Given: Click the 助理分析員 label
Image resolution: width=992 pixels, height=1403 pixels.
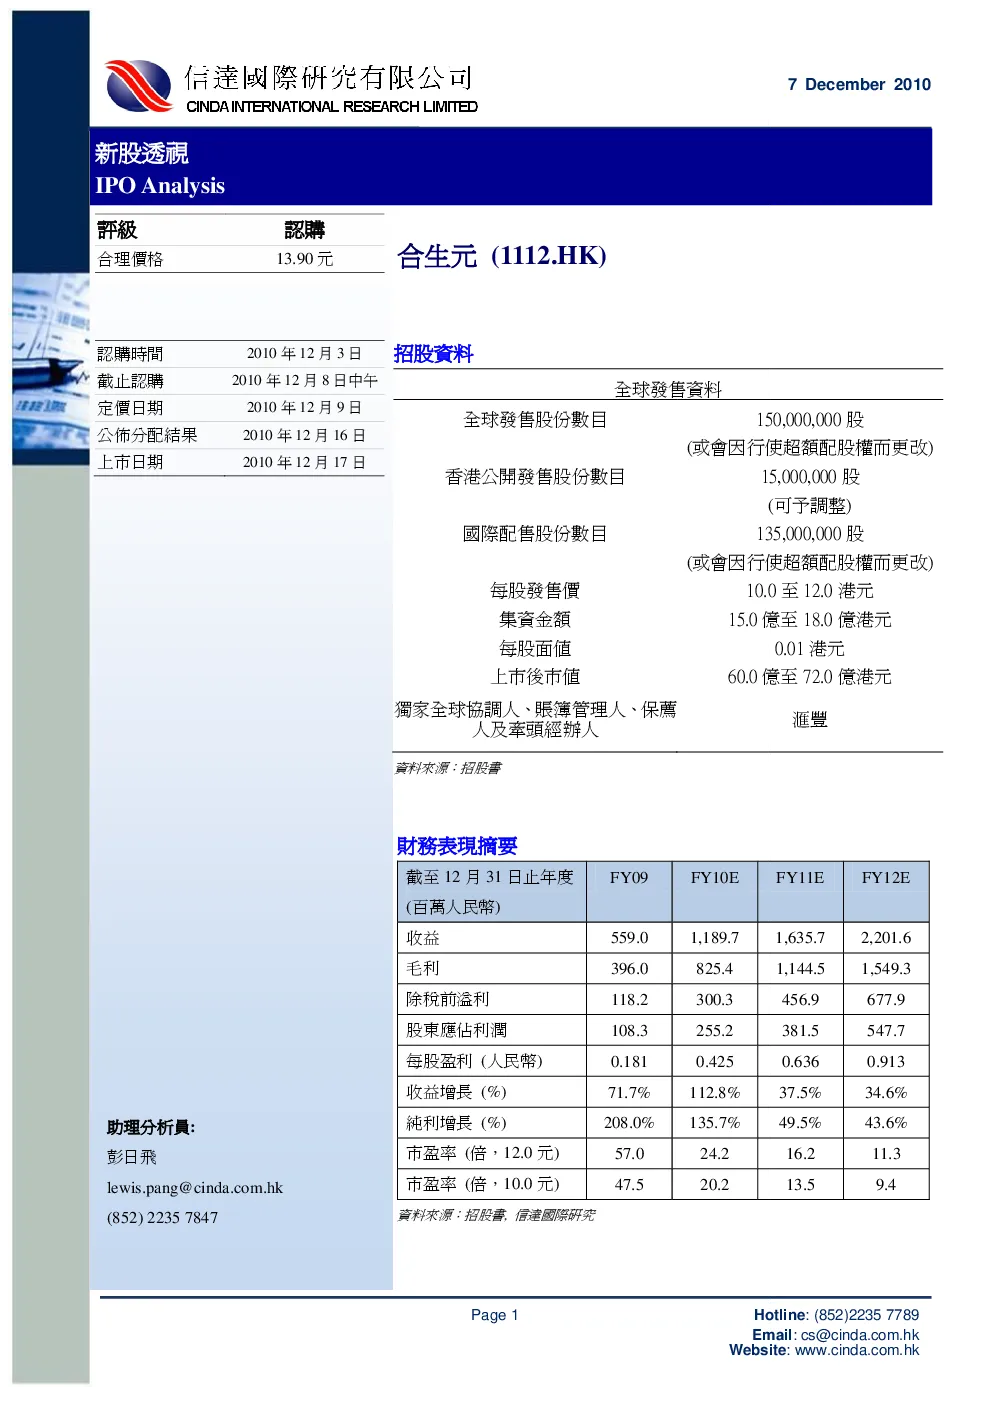Looking at the screenshot, I should [x=151, y=1128].
